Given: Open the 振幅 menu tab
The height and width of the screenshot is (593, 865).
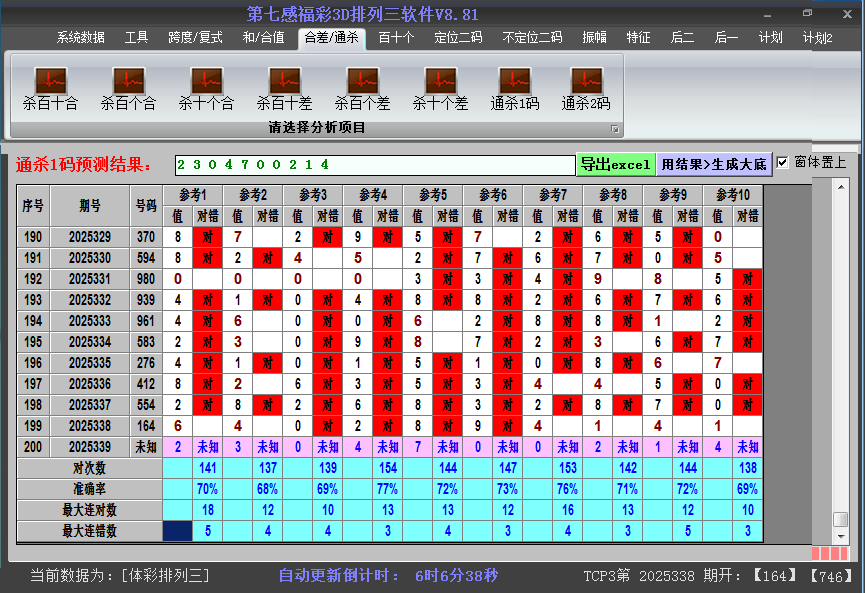Looking at the screenshot, I should (x=595, y=38).
